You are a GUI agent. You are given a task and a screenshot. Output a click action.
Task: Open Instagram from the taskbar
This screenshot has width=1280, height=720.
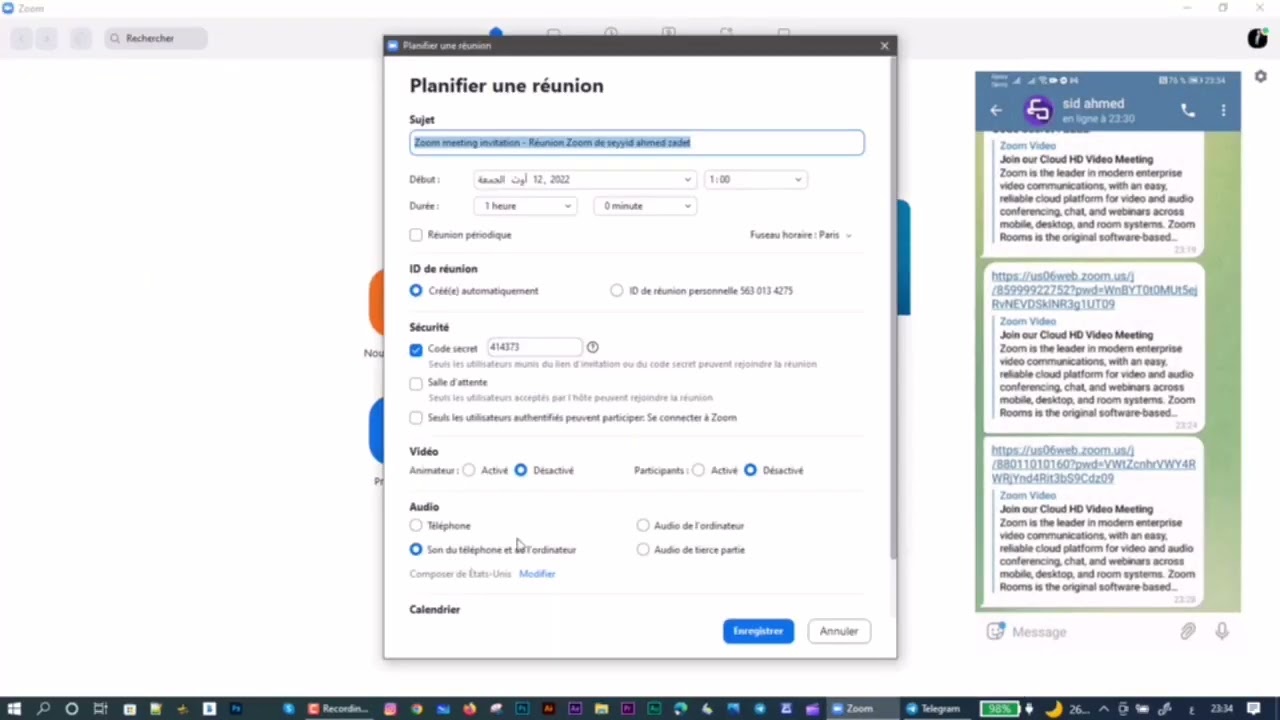pyautogui.click(x=390, y=709)
